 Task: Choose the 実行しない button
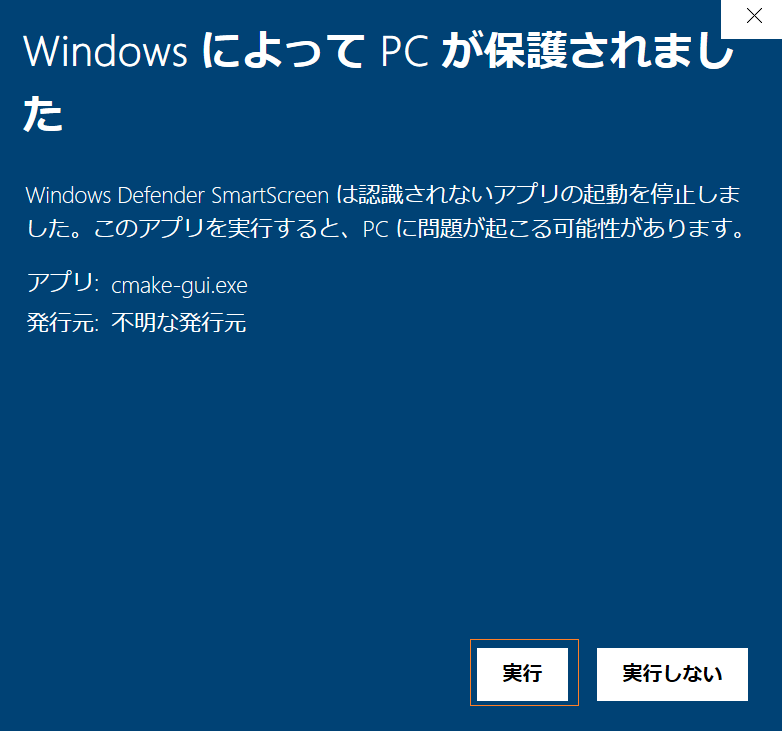click(672, 674)
